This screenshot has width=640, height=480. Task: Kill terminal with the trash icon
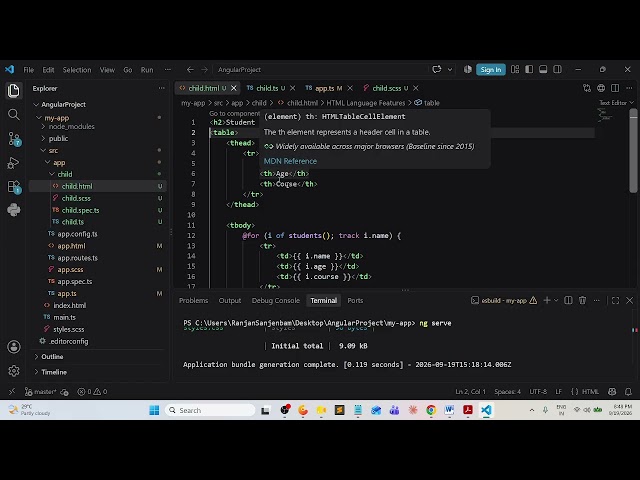click(582, 300)
